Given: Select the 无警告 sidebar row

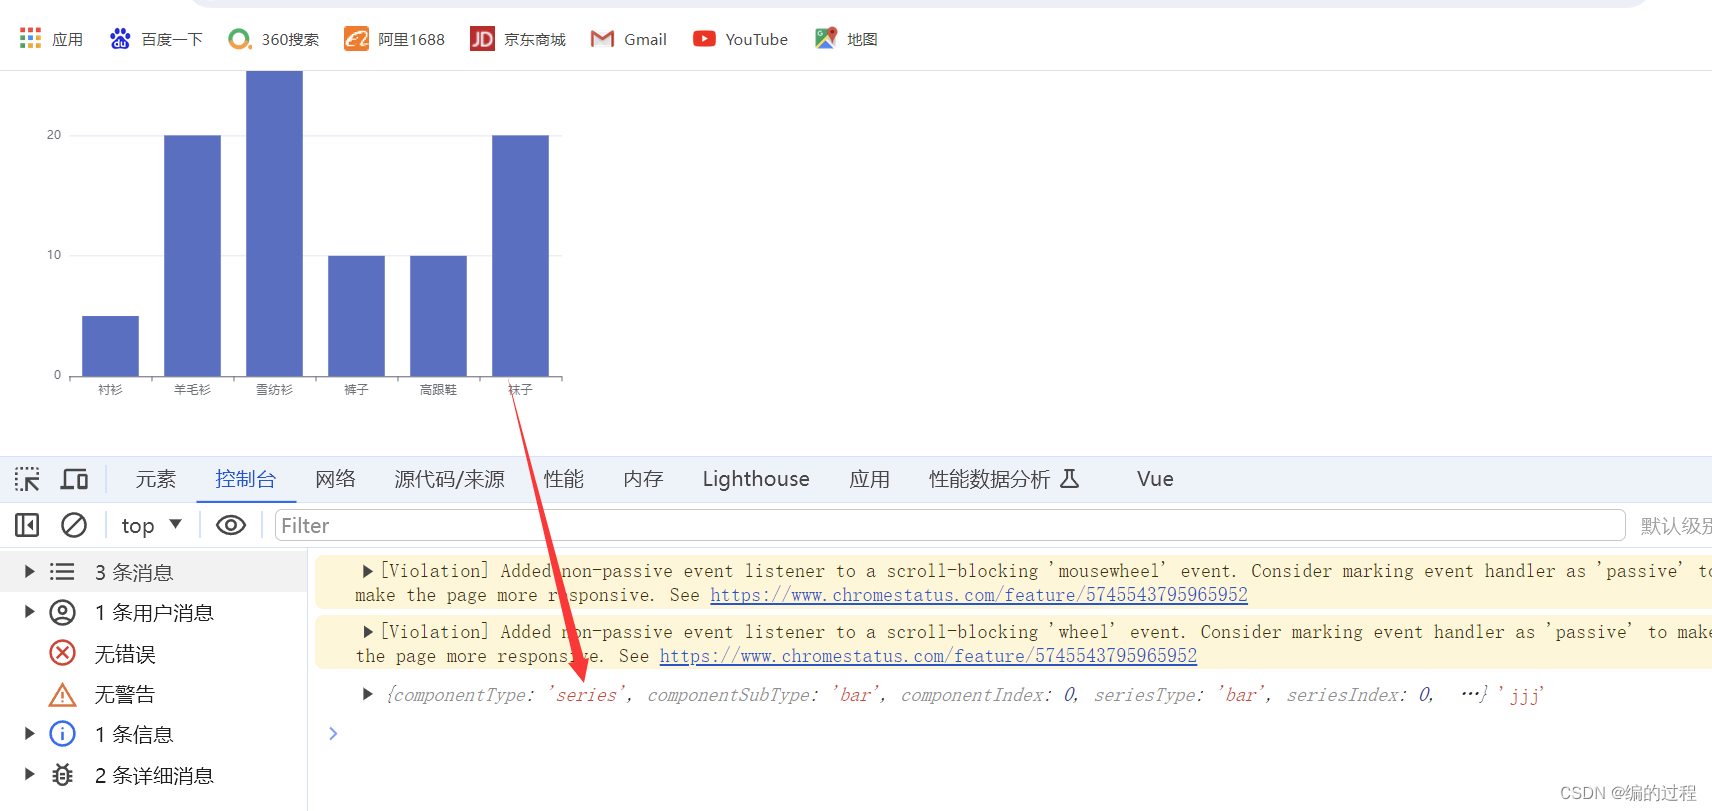Looking at the screenshot, I should [153, 694].
